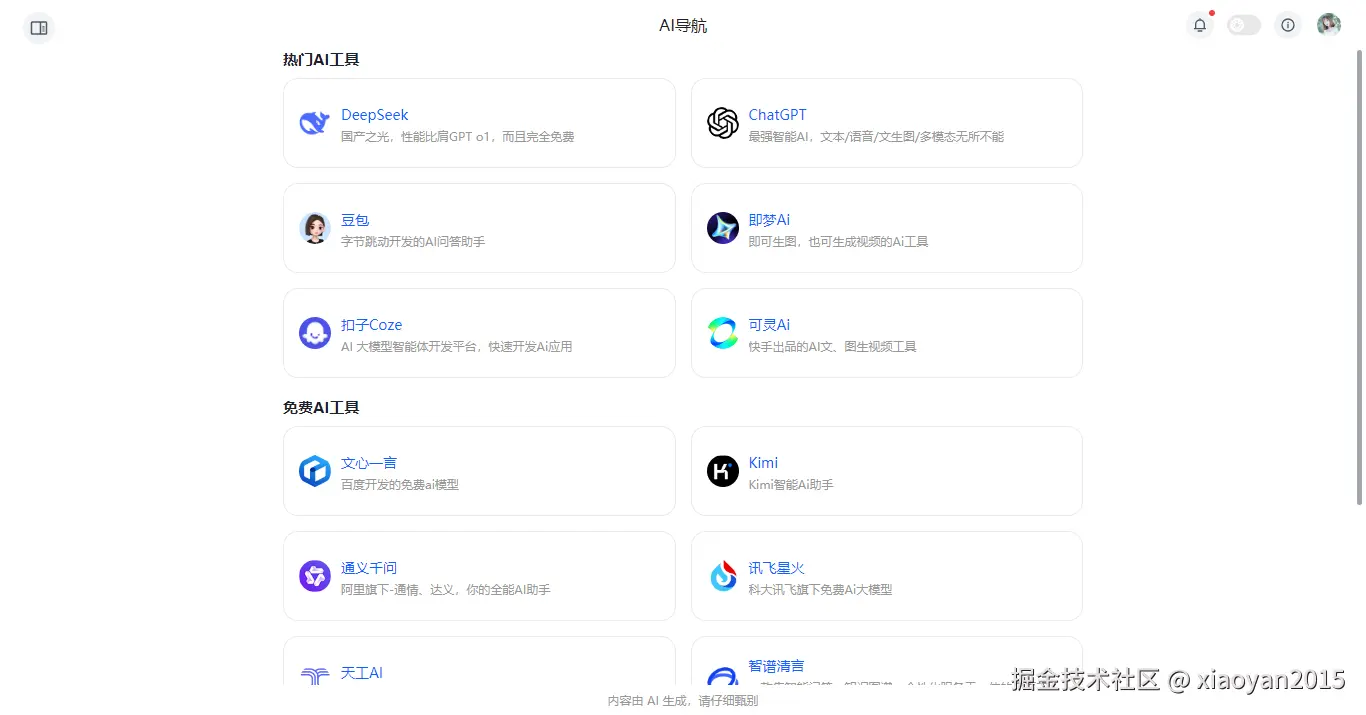1366x715 pixels.
Task: Click the 文心一言 logo icon
Action: click(314, 471)
